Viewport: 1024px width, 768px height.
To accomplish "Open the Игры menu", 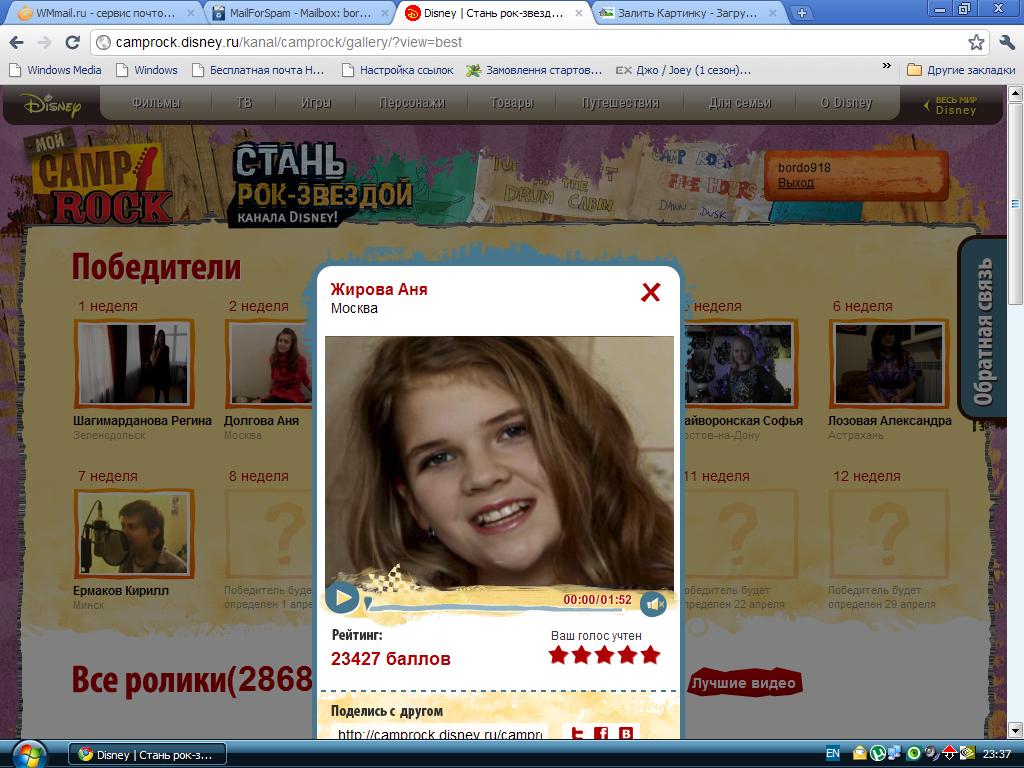I will pyautogui.click(x=316, y=103).
